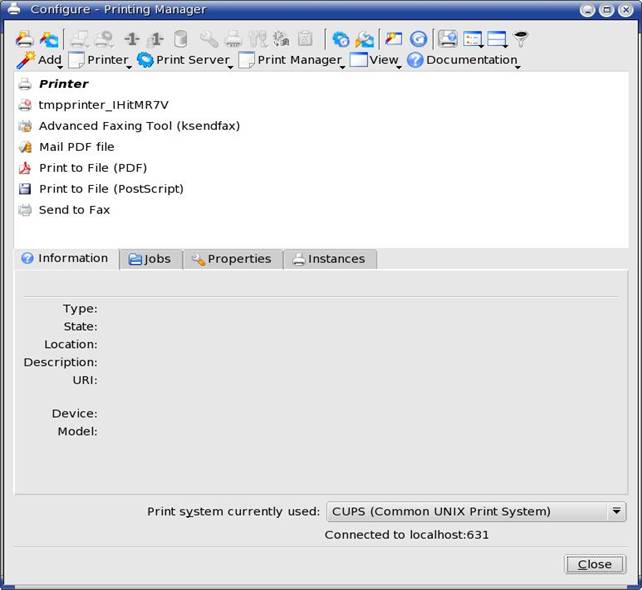This screenshot has height=590, width=642.
Task: Click the first printer icon in top toolbar
Action: [25, 40]
